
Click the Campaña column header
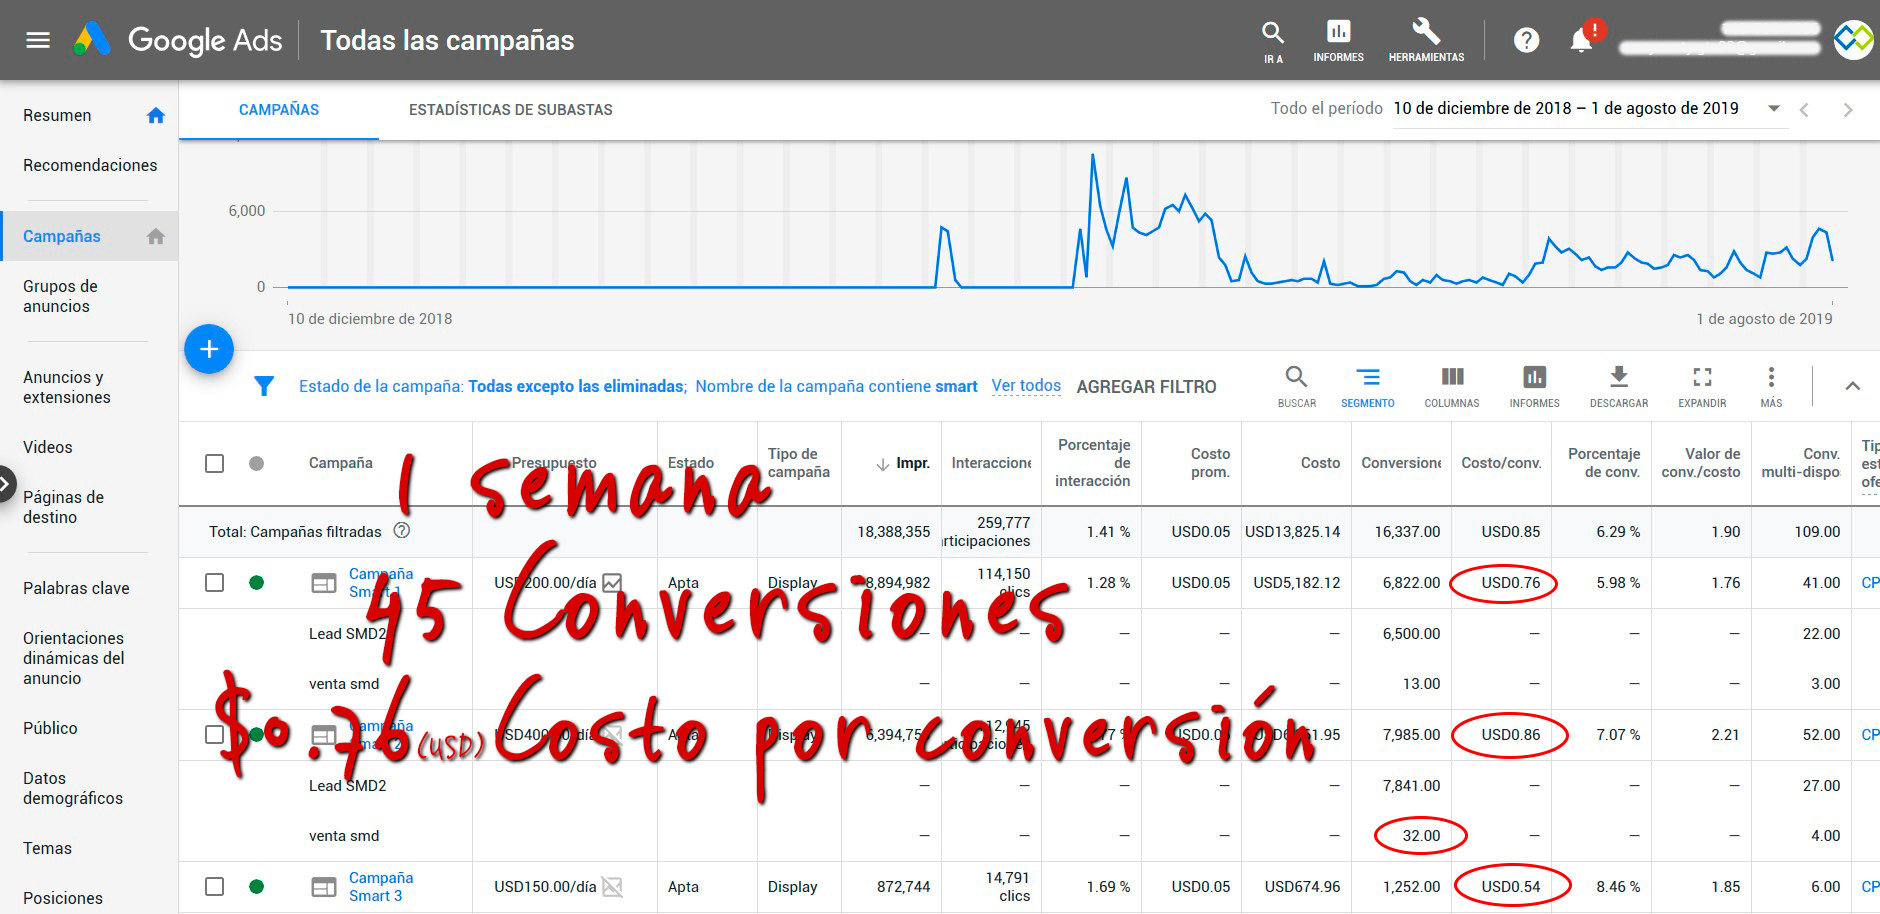pos(340,463)
